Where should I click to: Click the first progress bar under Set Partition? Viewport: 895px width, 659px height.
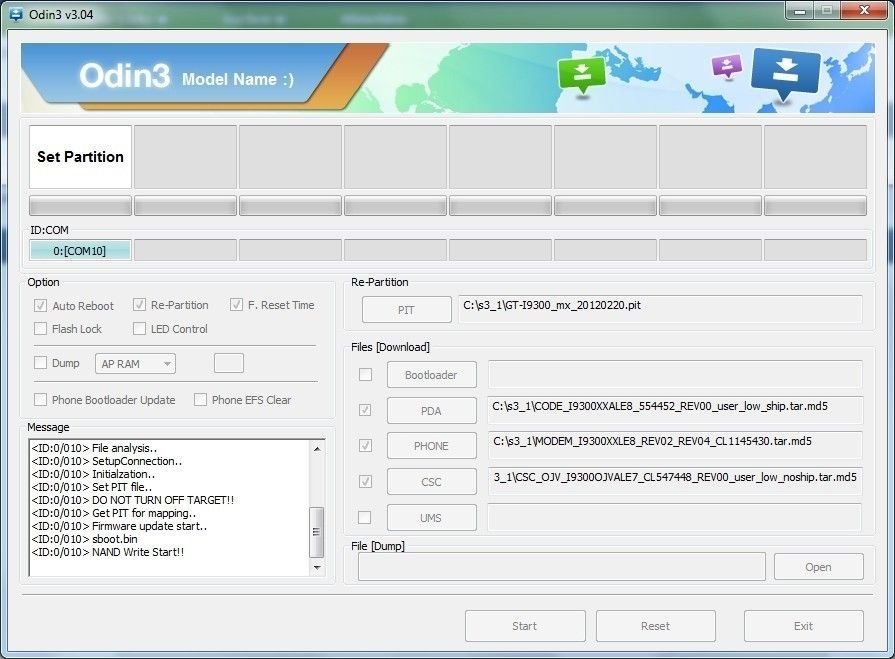[80, 205]
